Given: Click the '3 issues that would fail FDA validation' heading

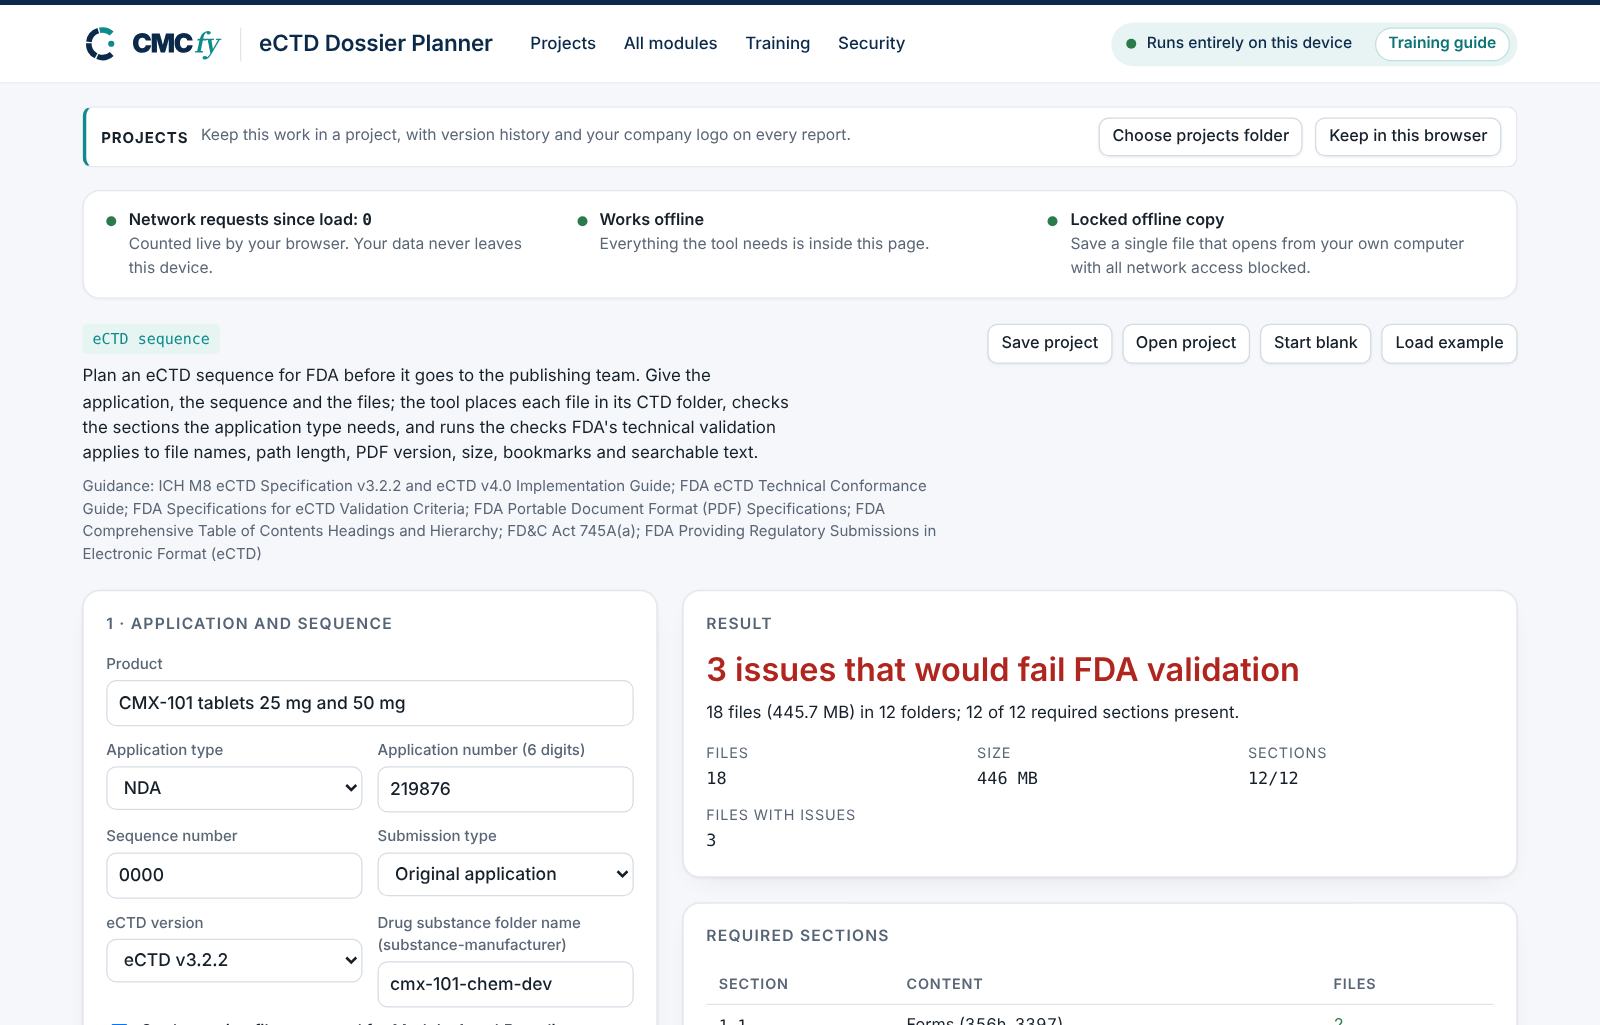Looking at the screenshot, I should point(1002,669).
